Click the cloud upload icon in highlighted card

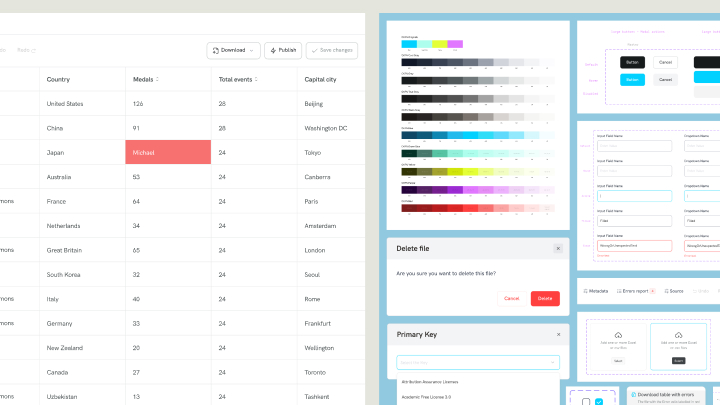point(678,335)
